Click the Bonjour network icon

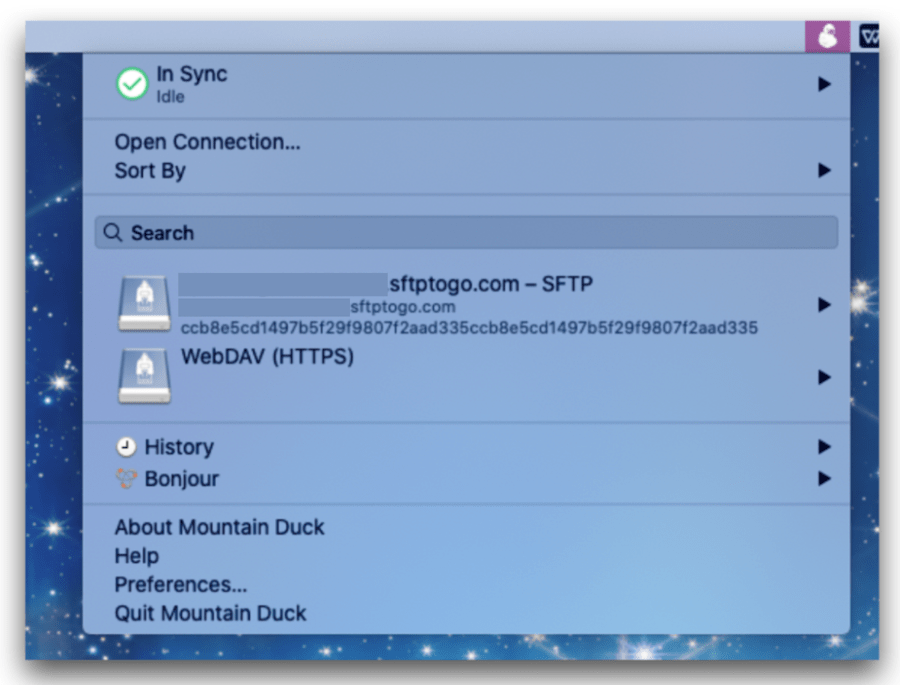tap(126, 478)
